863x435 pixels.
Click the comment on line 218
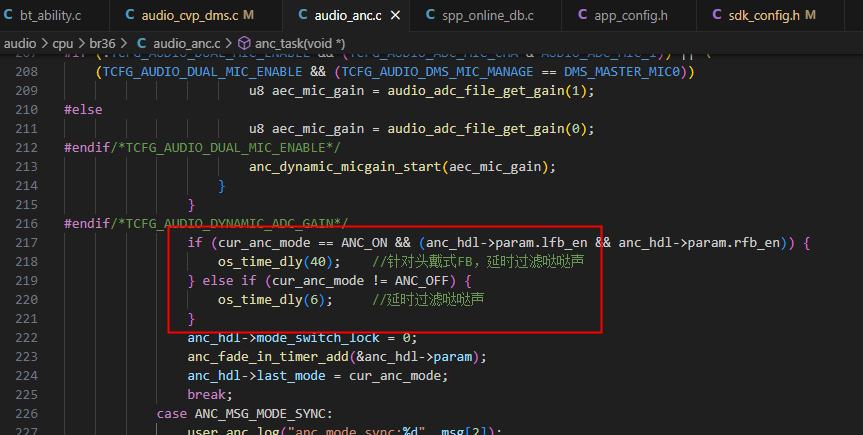click(x=478, y=262)
